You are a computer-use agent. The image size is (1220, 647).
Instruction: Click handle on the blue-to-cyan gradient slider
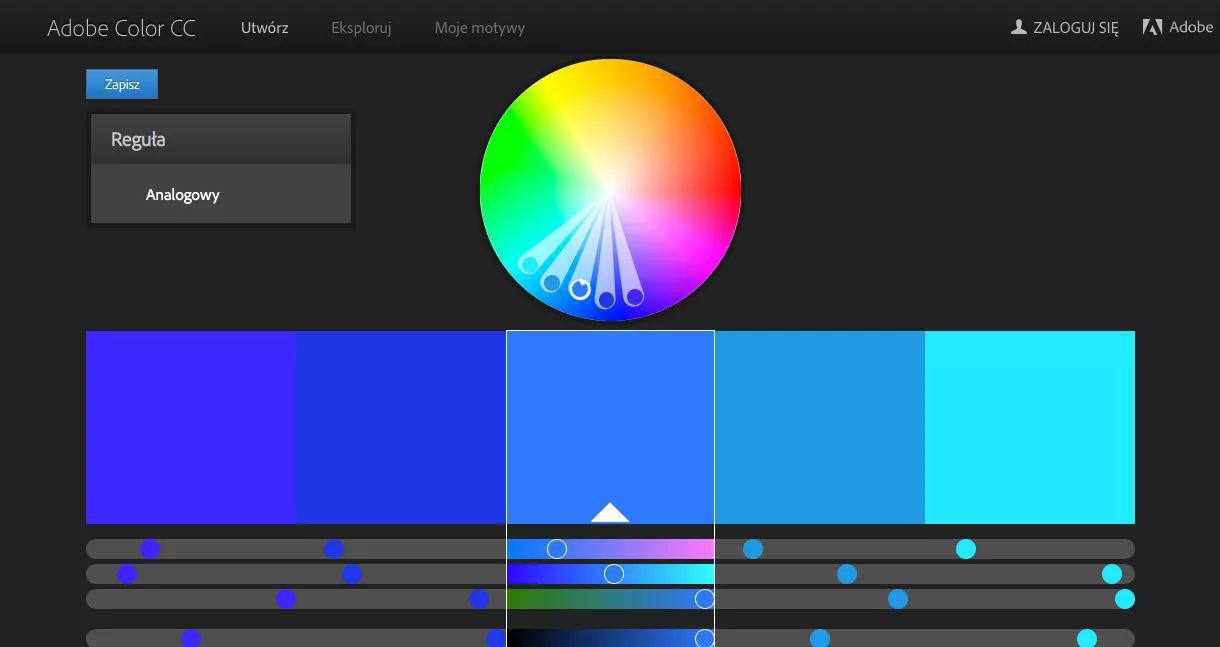pyautogui.click(x=614, y=574)
